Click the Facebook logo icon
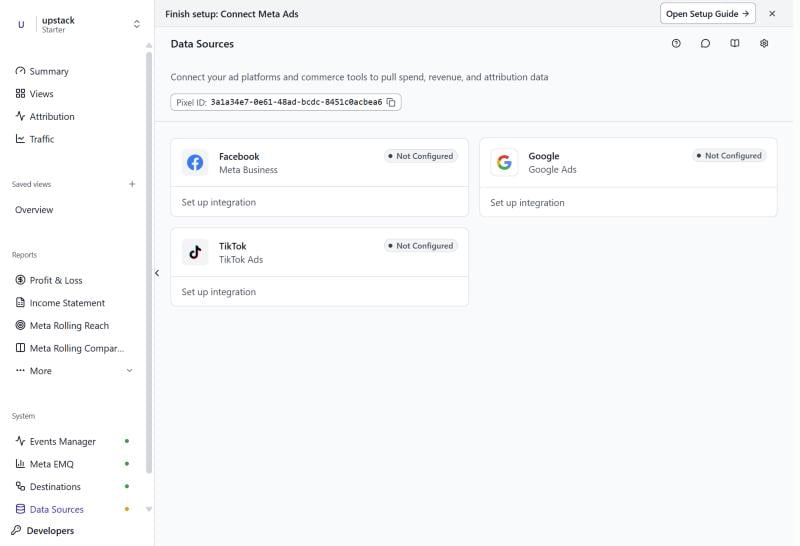This screenshot has width=800, height=546. [195, 163]
